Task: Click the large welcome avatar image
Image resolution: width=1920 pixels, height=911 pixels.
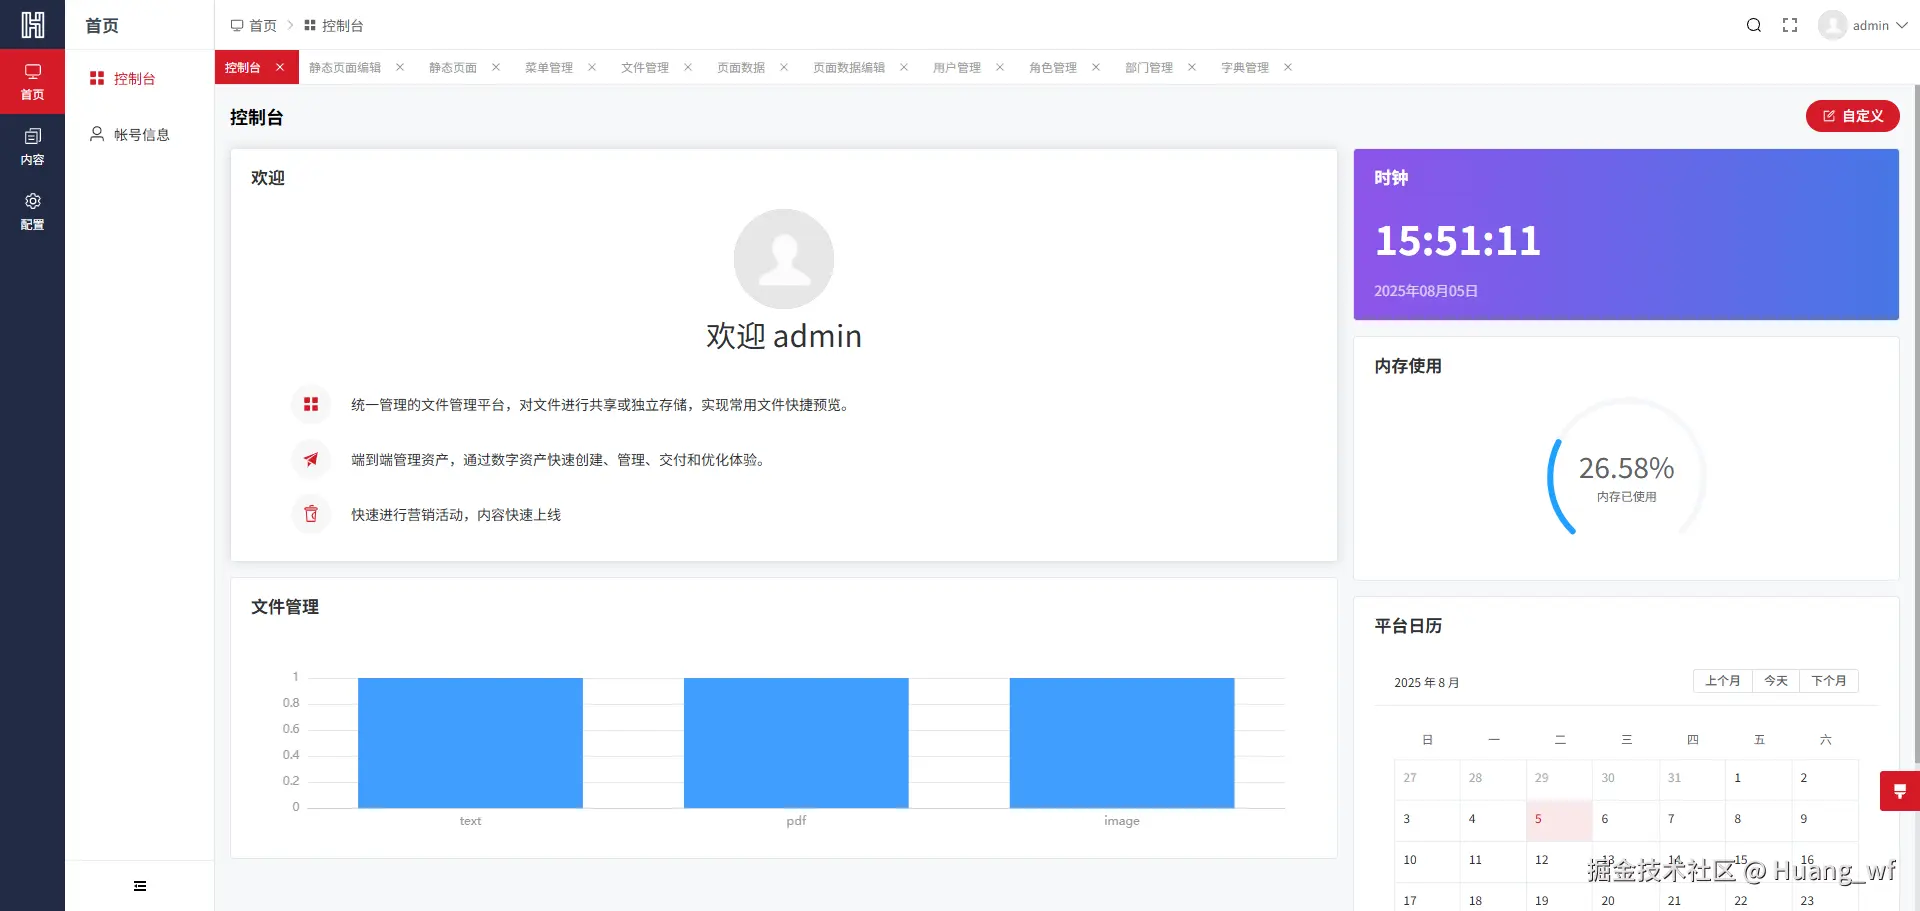Action: pos(784,259)
